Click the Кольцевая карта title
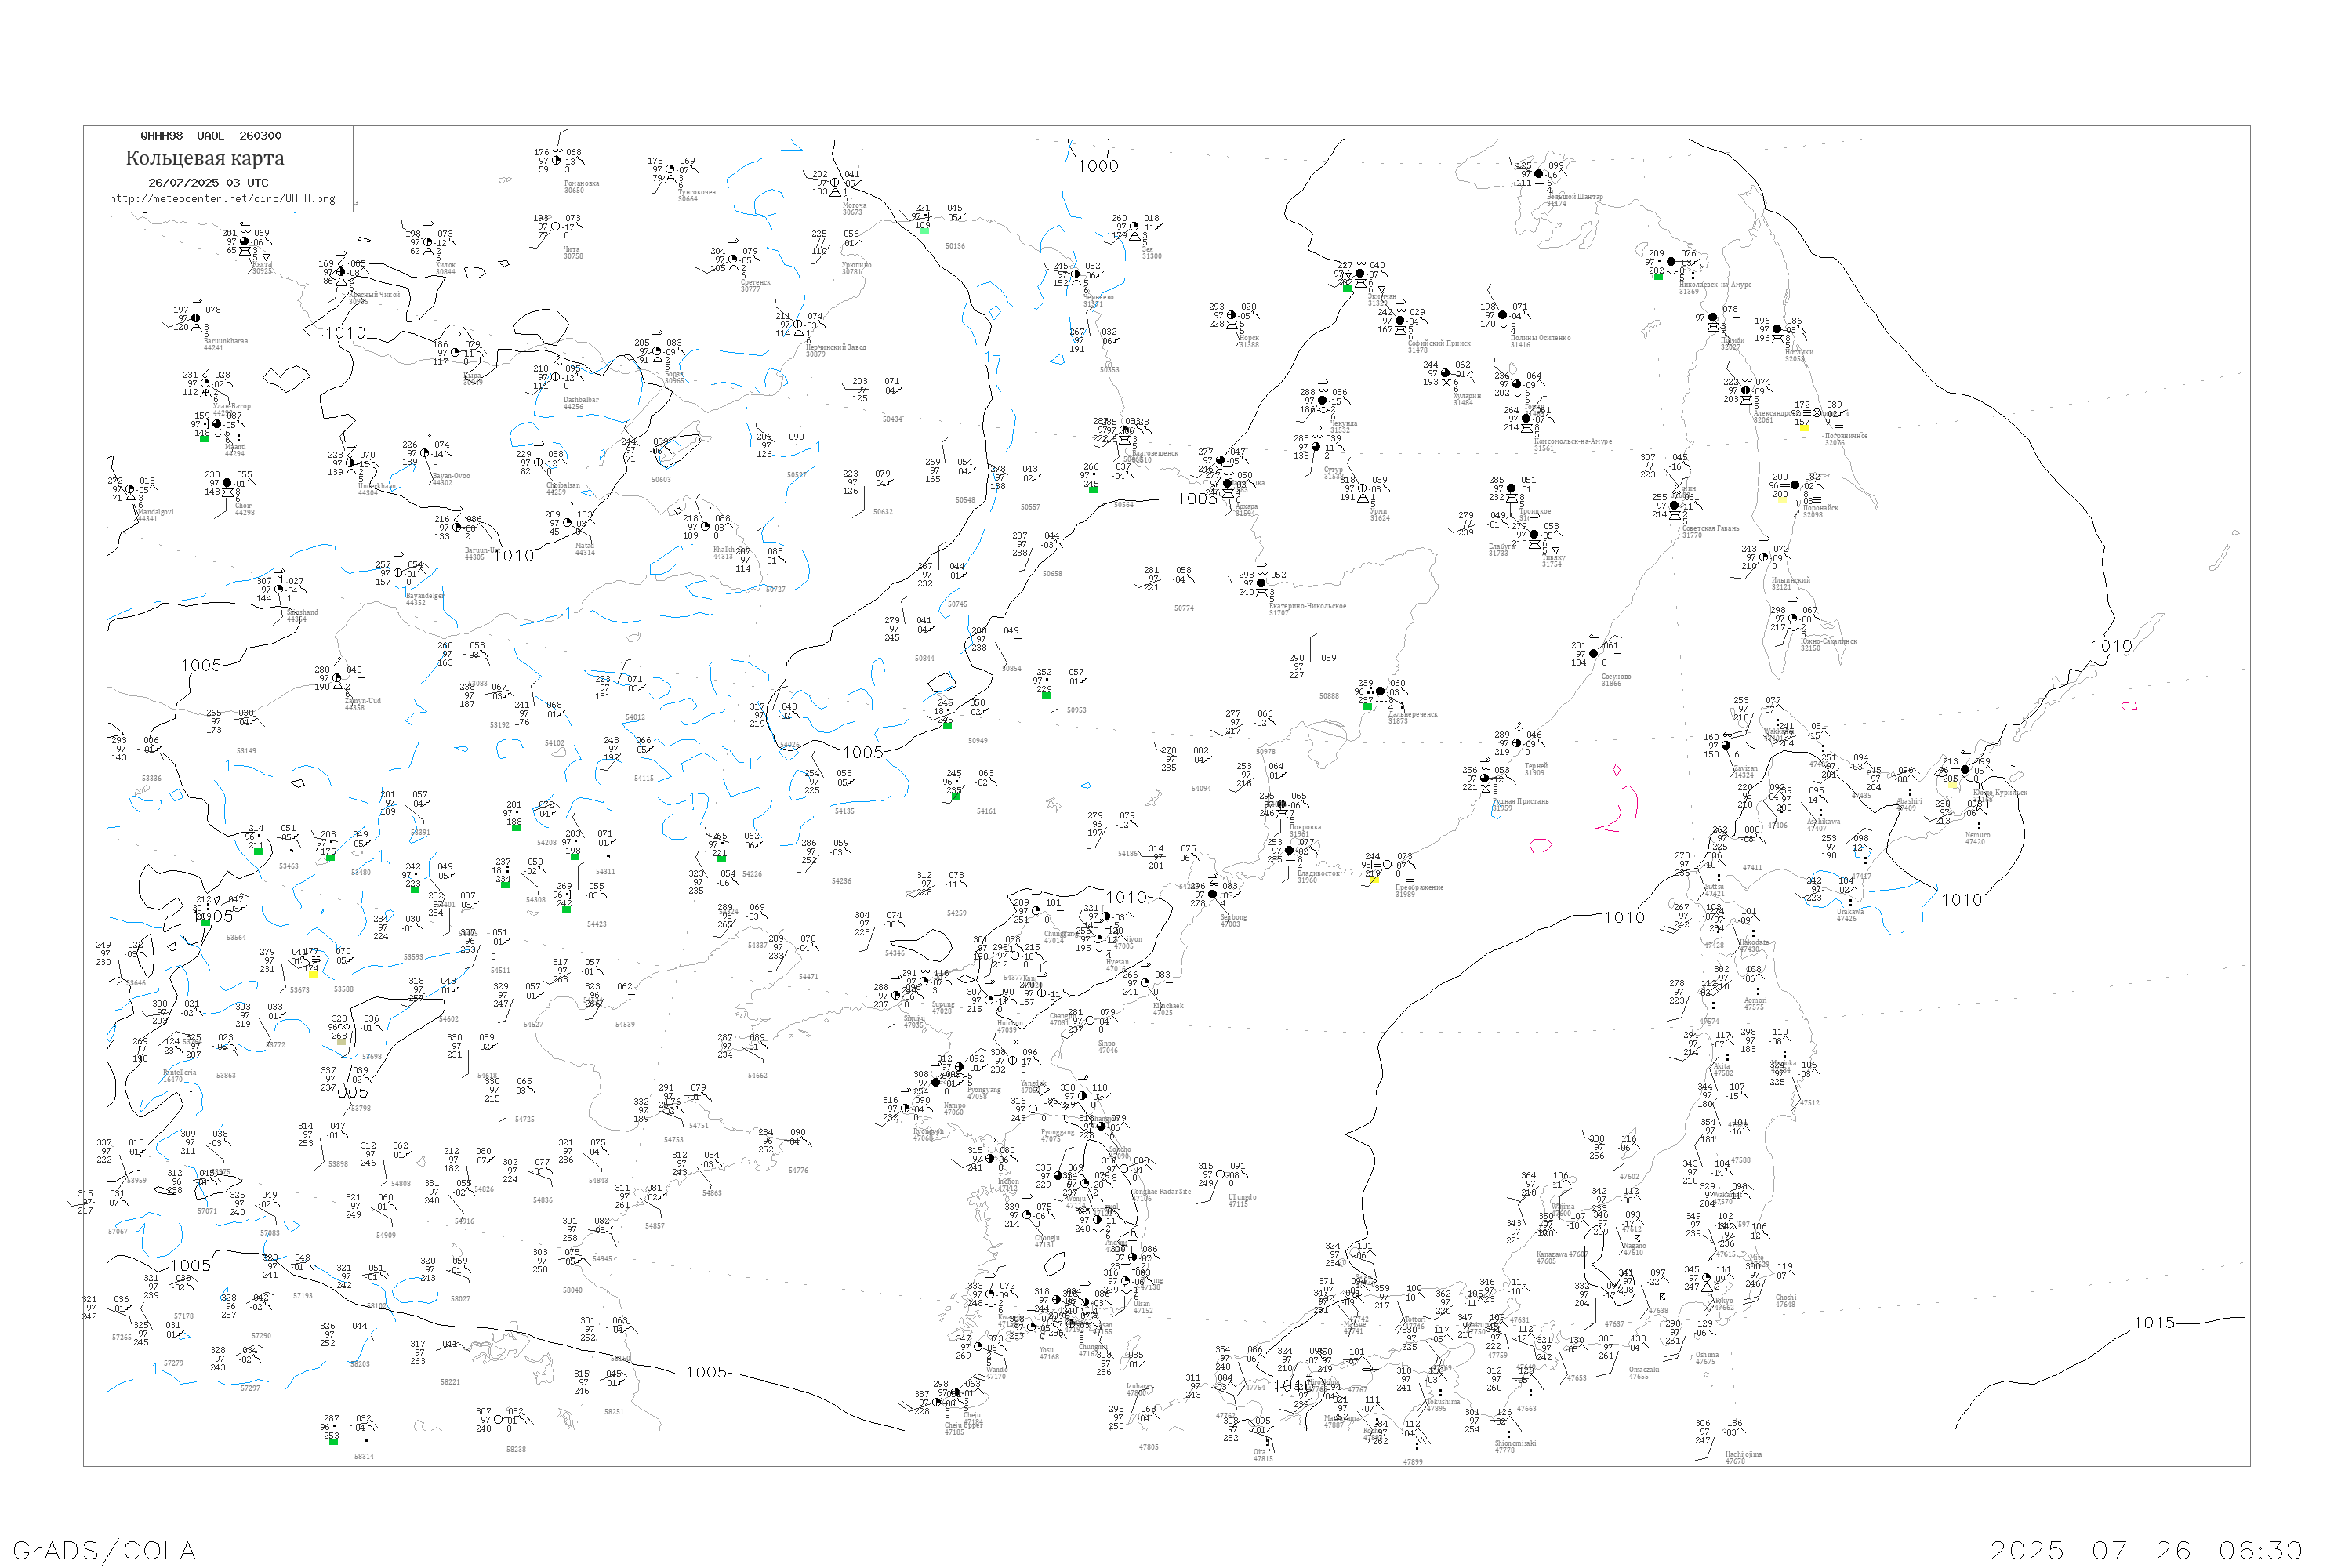Viewport: 2352px width, 1568px height. [205, 158]
